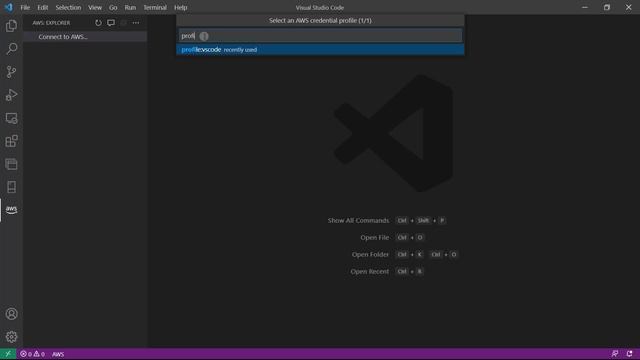Open the Go menu

click(x=113, y=7)
